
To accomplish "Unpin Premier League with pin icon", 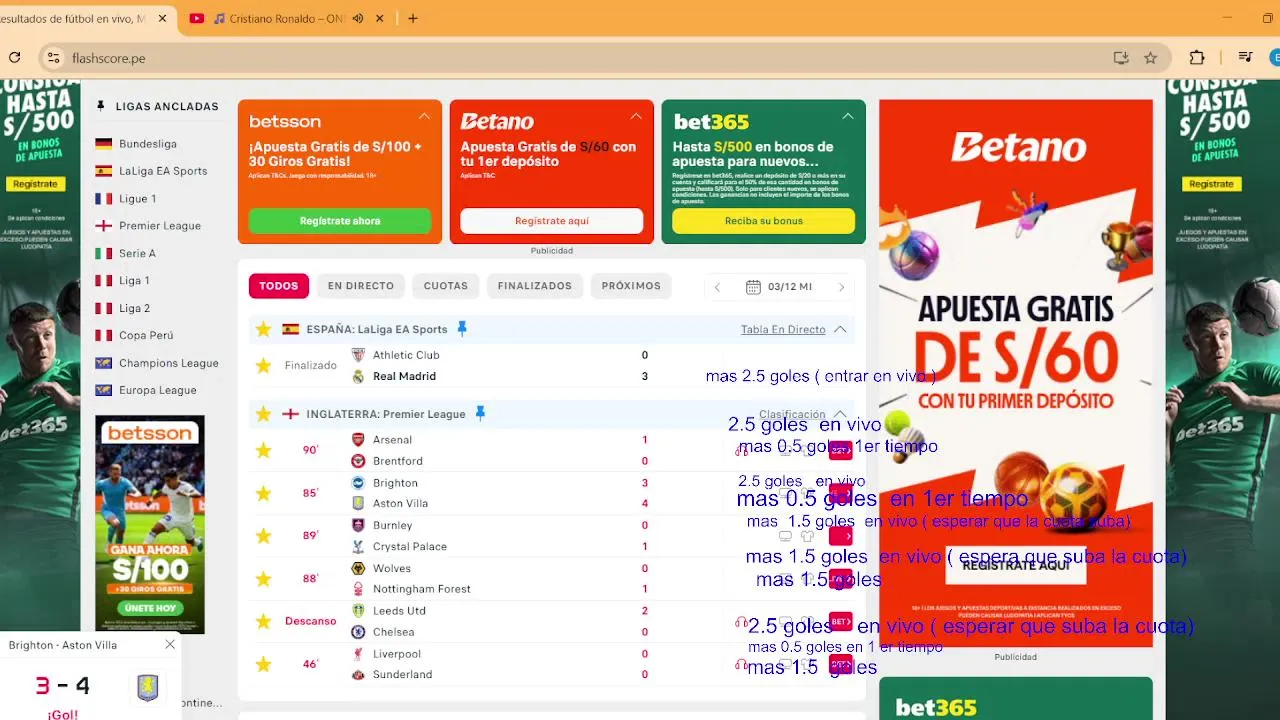I will [480, 414].
